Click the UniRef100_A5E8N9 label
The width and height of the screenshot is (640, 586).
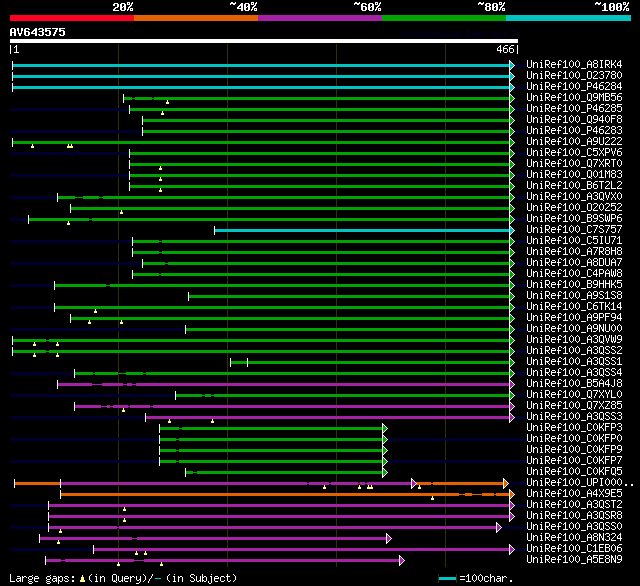point(574,560)
